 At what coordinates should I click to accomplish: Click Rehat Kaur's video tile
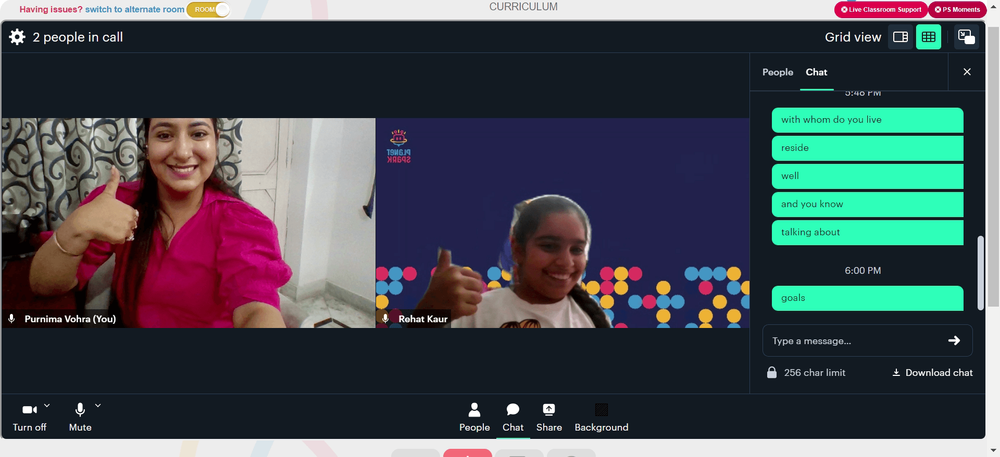tap(562, 222)
